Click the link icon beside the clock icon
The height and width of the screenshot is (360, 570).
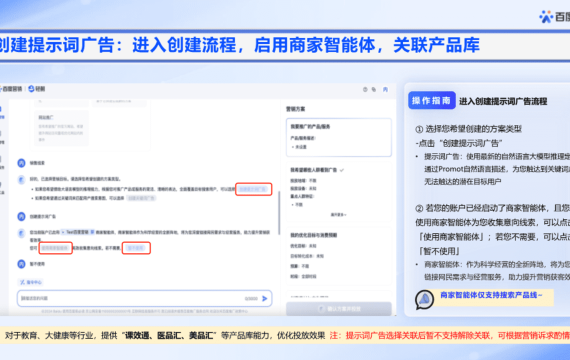(x=374, y=89)
